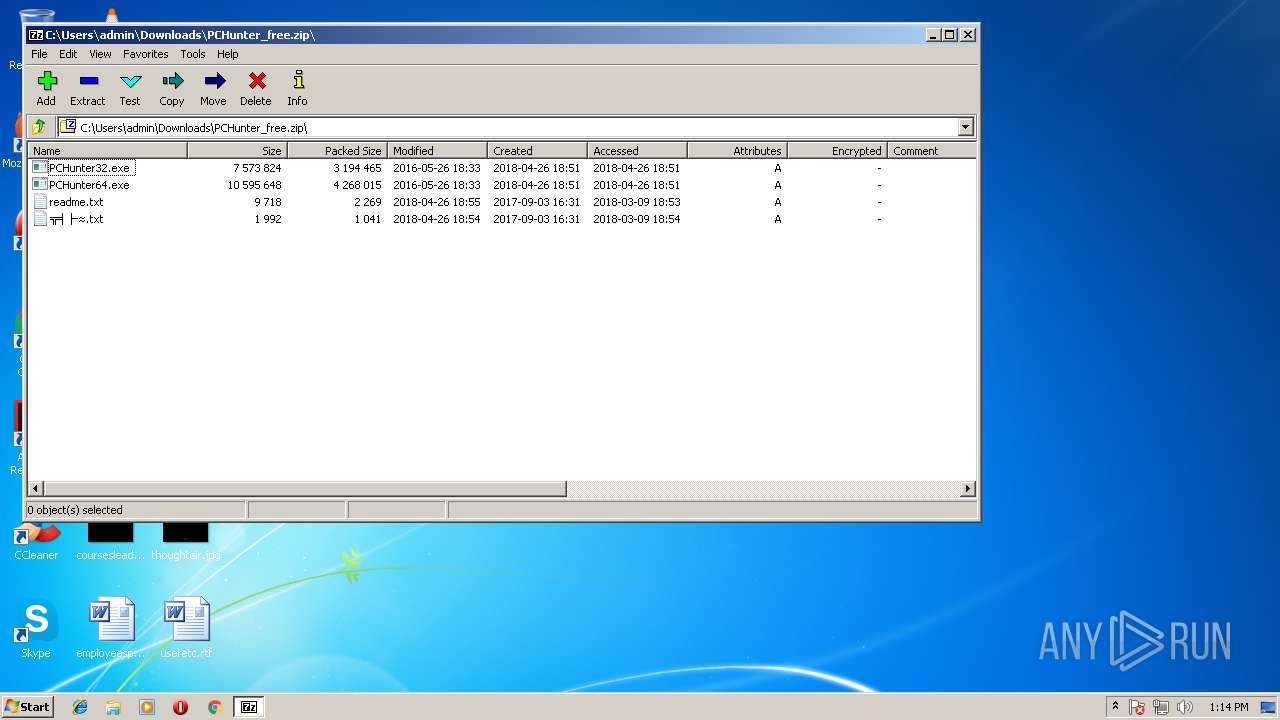Click the volume speaker tray icon
The width and height of the screenshot is (1280, 720).
point(1185,707)
